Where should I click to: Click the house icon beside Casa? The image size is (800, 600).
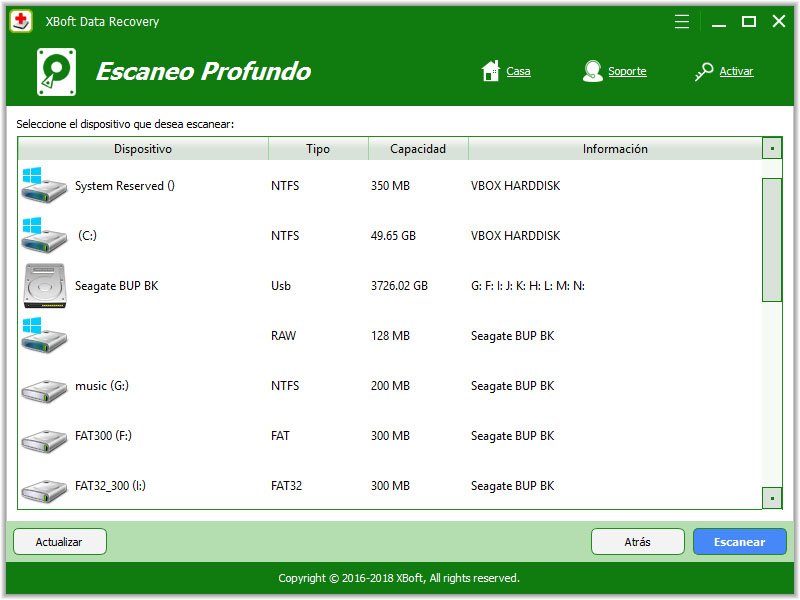click(490, 71)
